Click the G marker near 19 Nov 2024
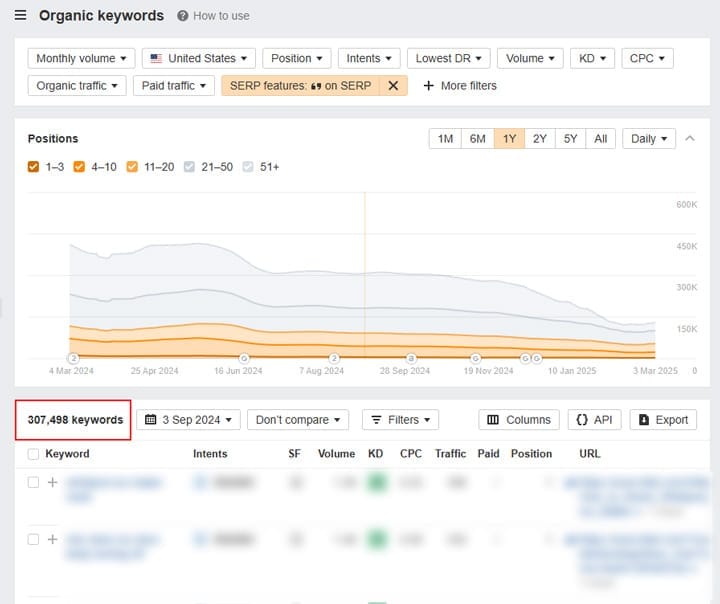The image size is (720, 604). 476,358
